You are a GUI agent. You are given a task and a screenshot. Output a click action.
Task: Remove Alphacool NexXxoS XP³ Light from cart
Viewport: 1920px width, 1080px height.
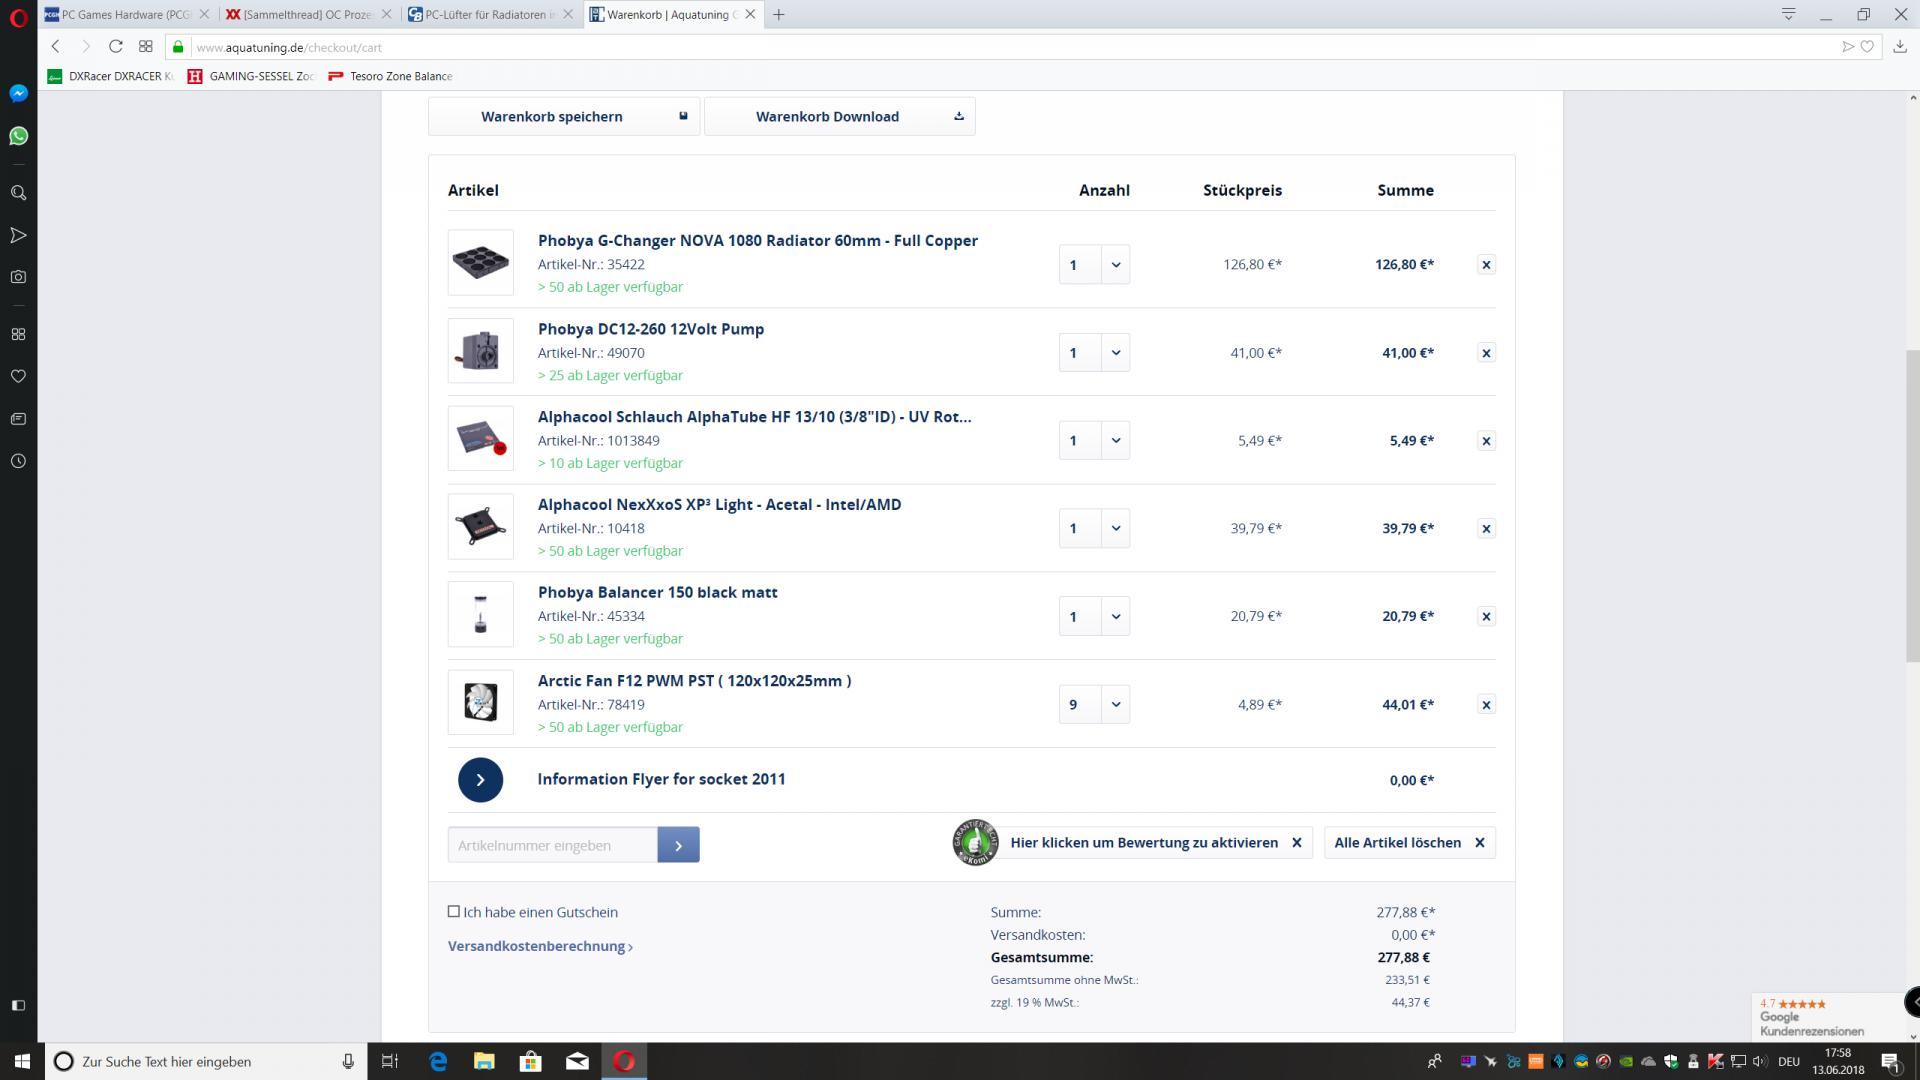[1486, 529]
